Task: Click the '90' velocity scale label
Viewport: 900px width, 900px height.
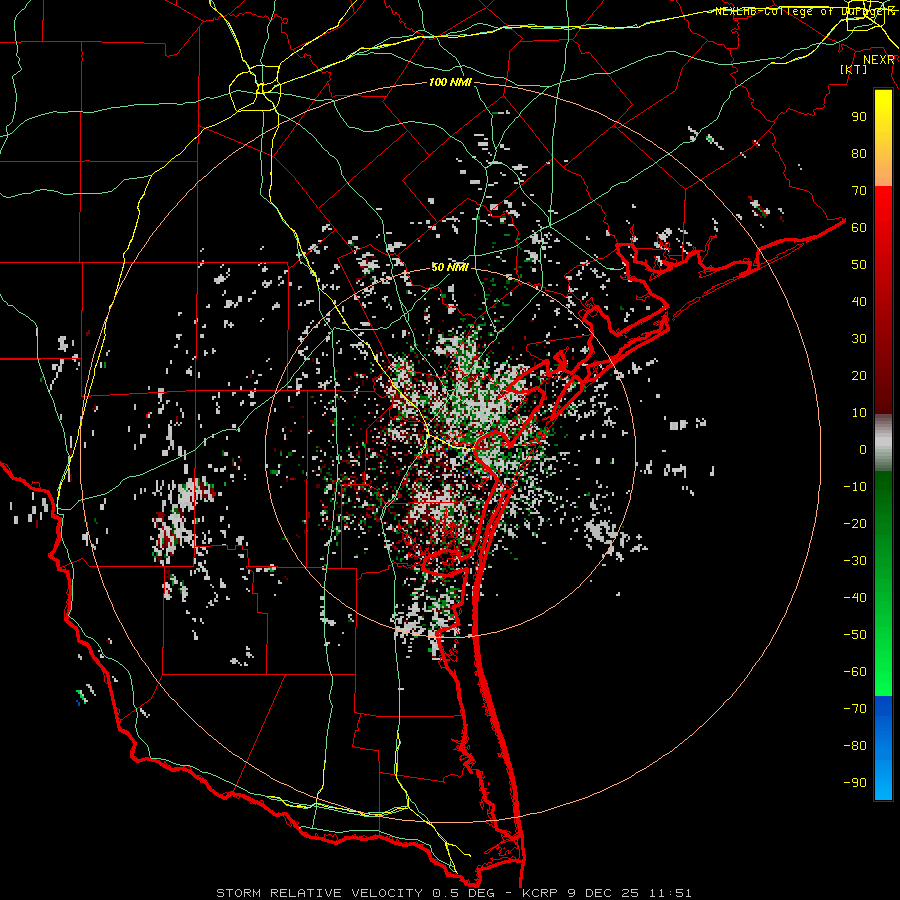Action: click(859, 117)
